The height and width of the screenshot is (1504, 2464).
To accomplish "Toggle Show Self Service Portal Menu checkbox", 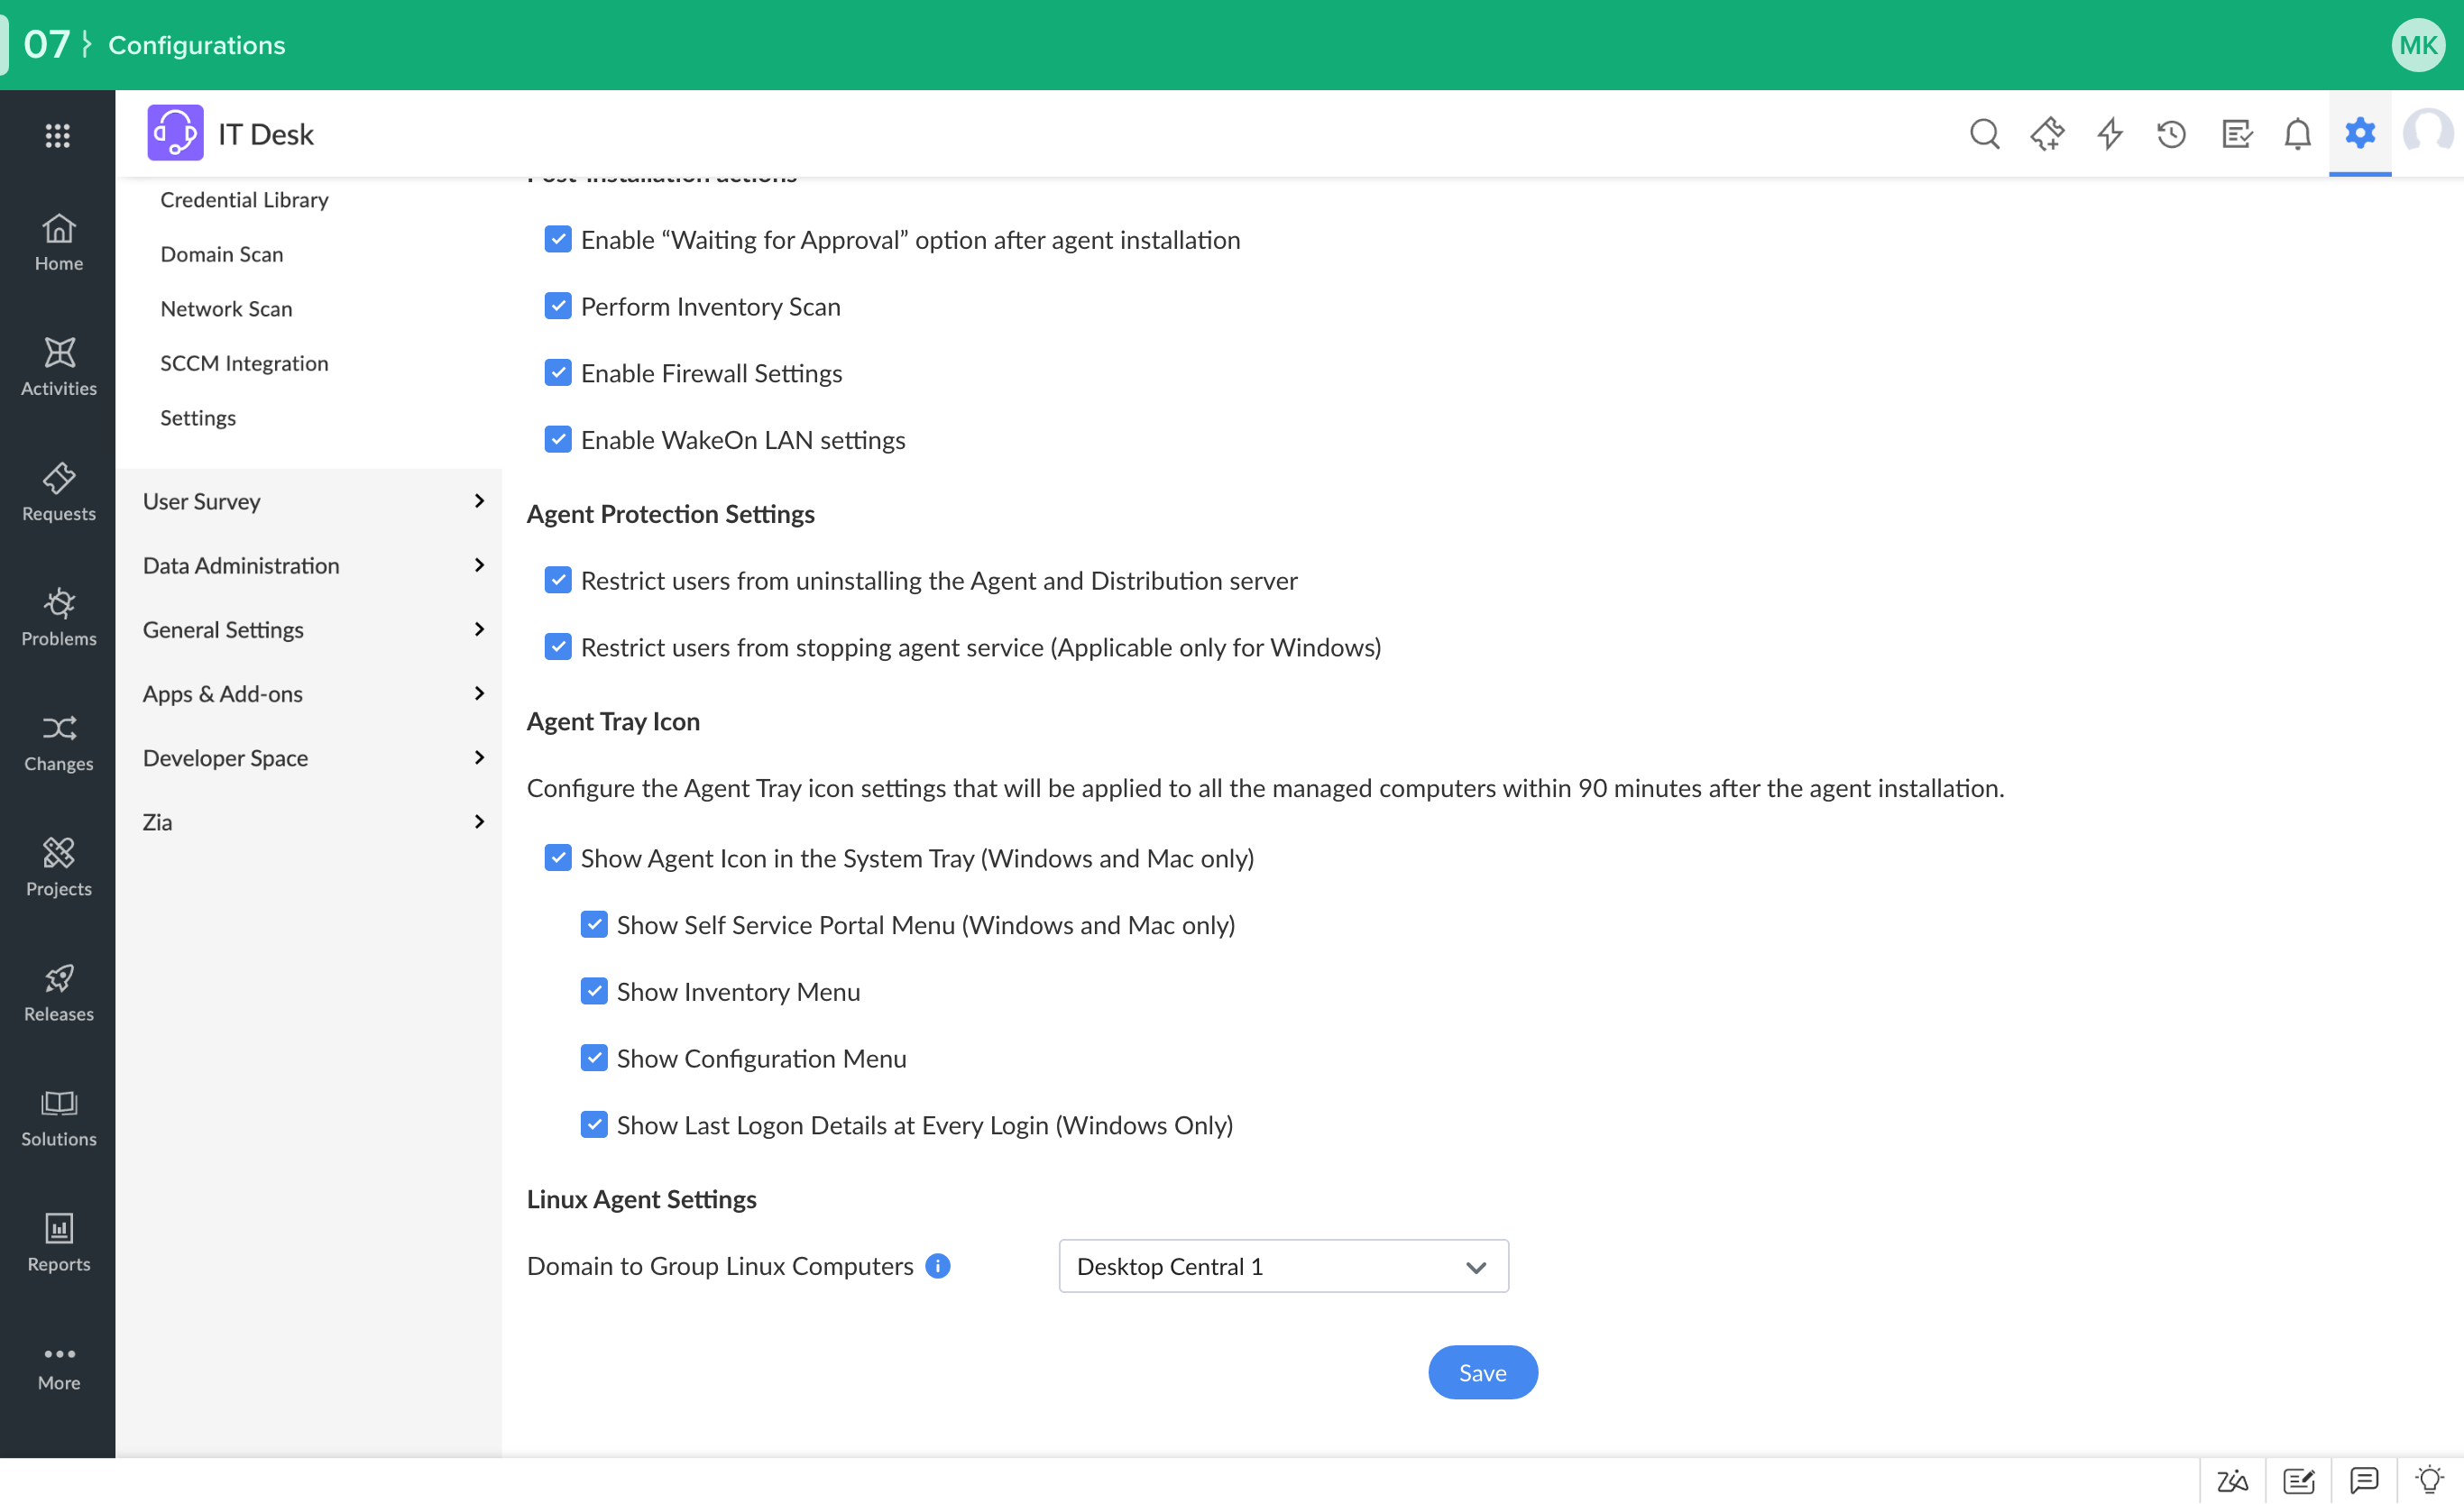I will [594, 925].
